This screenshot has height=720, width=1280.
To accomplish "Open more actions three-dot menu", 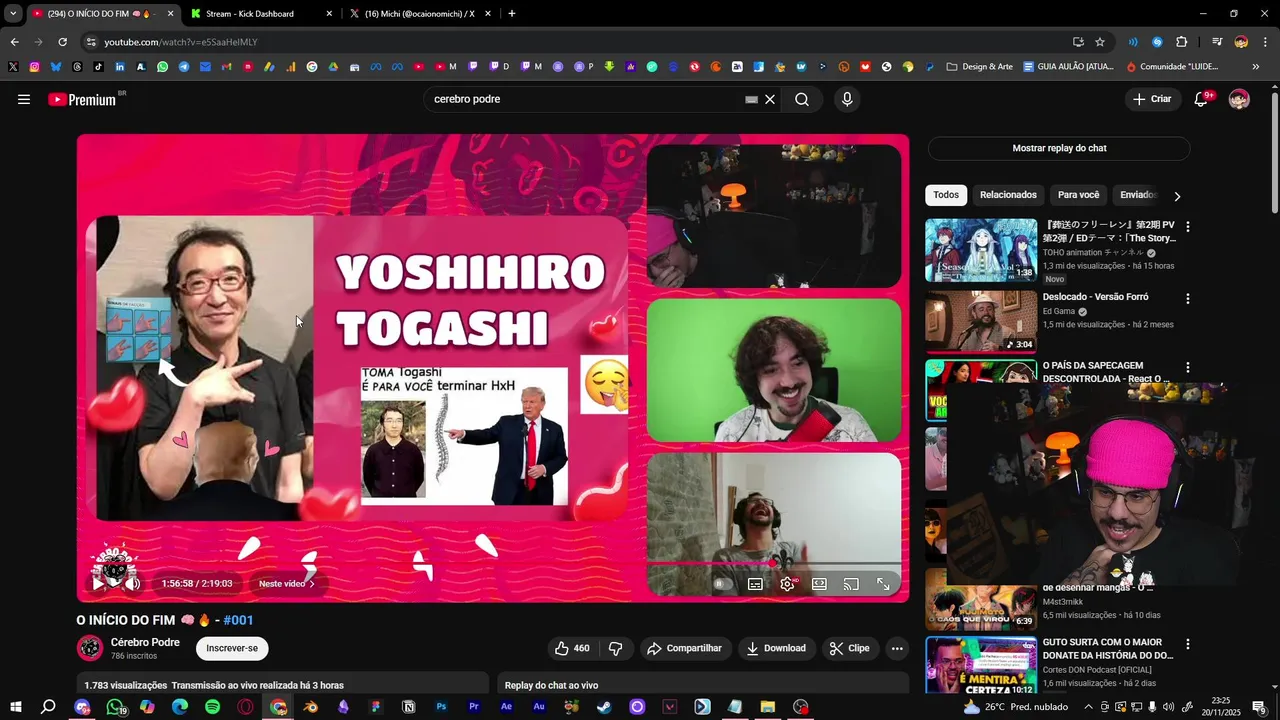I will coord(897,648).
